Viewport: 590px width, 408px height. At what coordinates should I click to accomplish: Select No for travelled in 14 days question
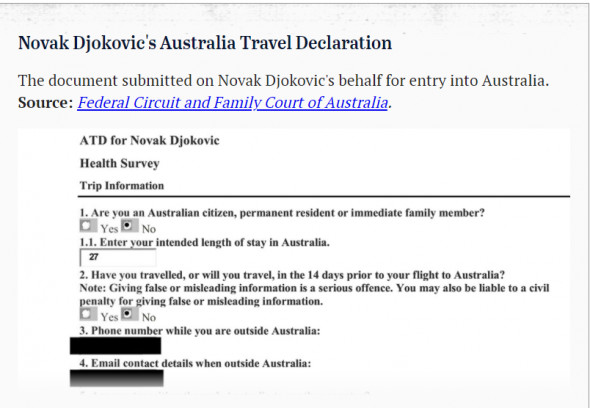click(129, 314)
